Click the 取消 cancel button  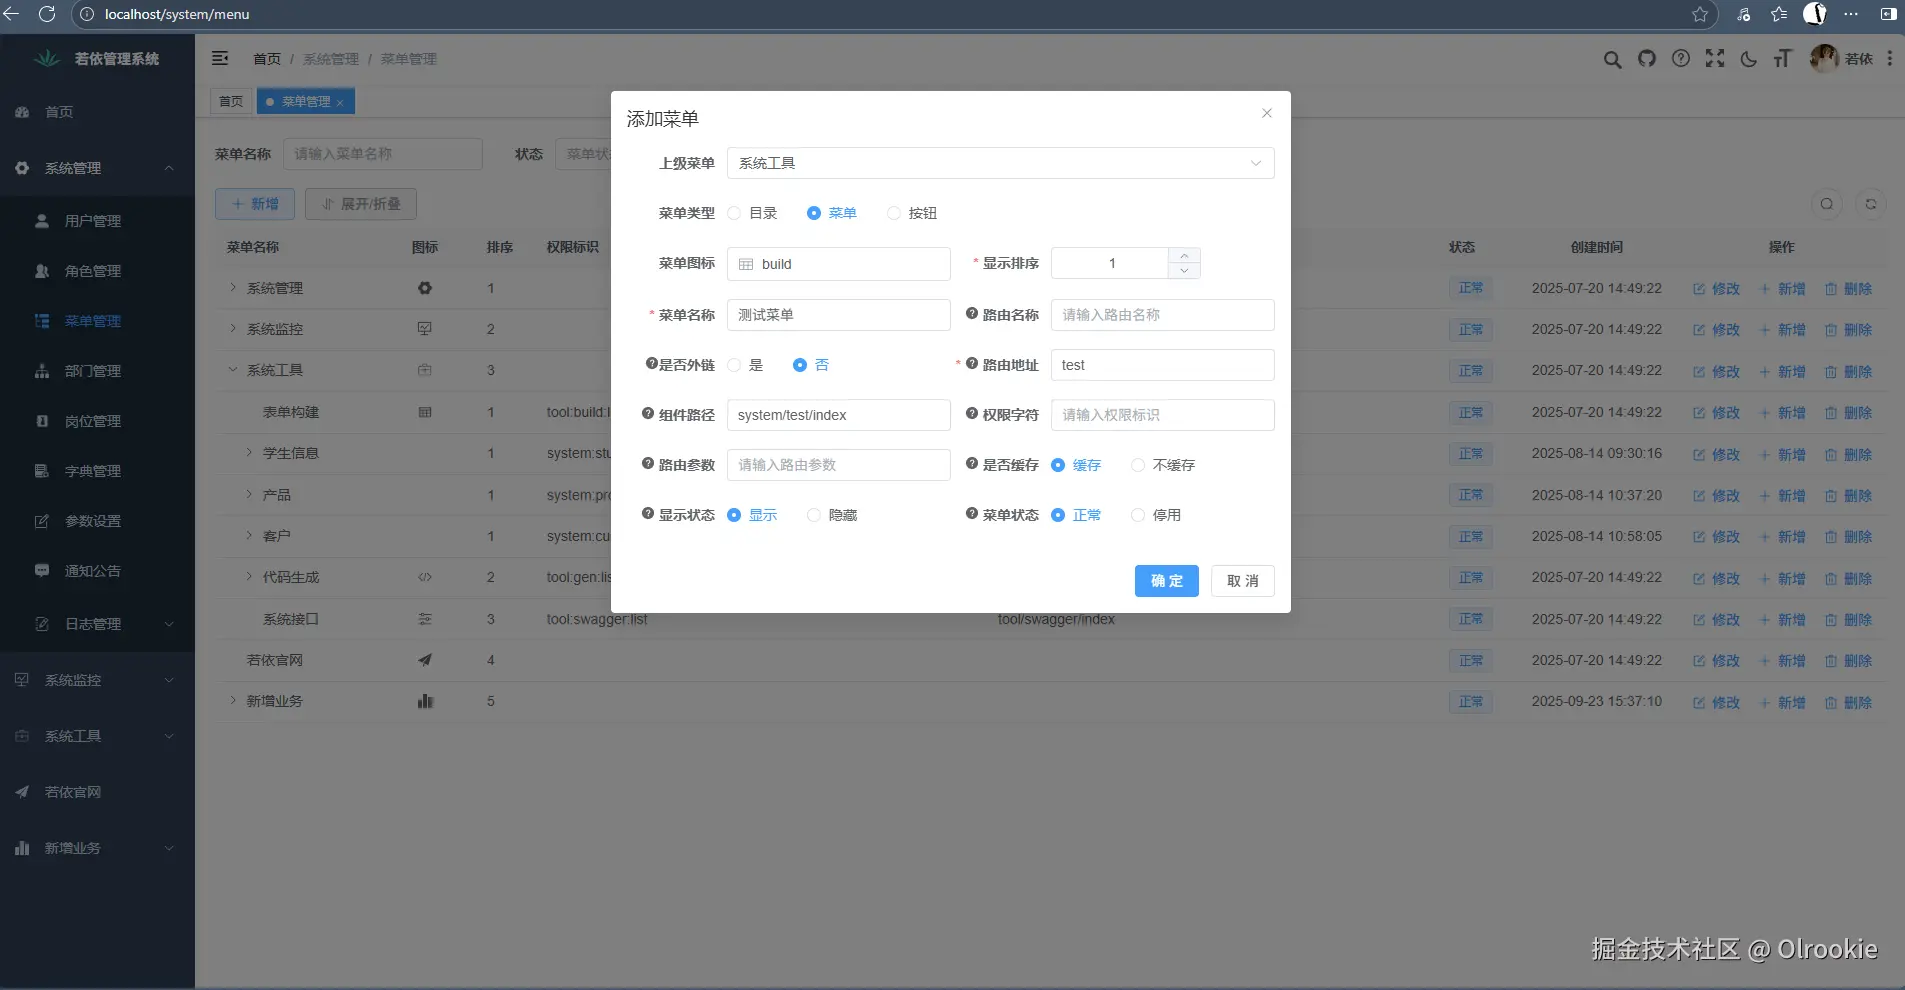[1243, 581]
